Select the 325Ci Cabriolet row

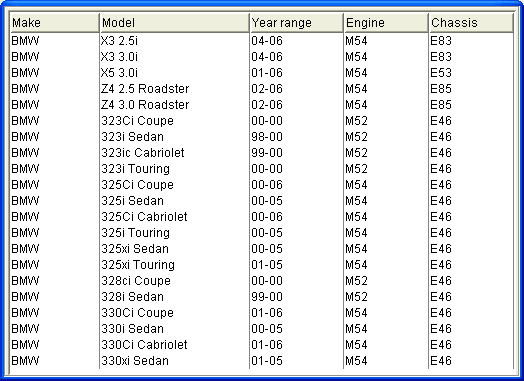point(262,217)
